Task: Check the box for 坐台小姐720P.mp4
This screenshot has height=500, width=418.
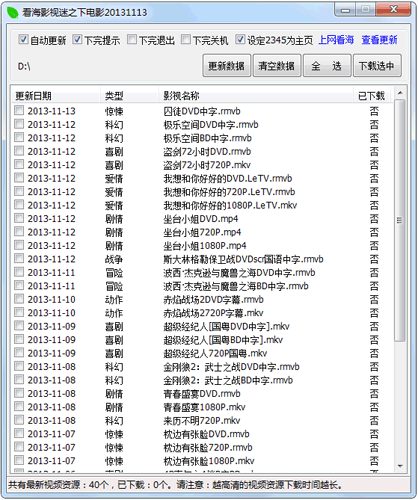Action: 19,231
